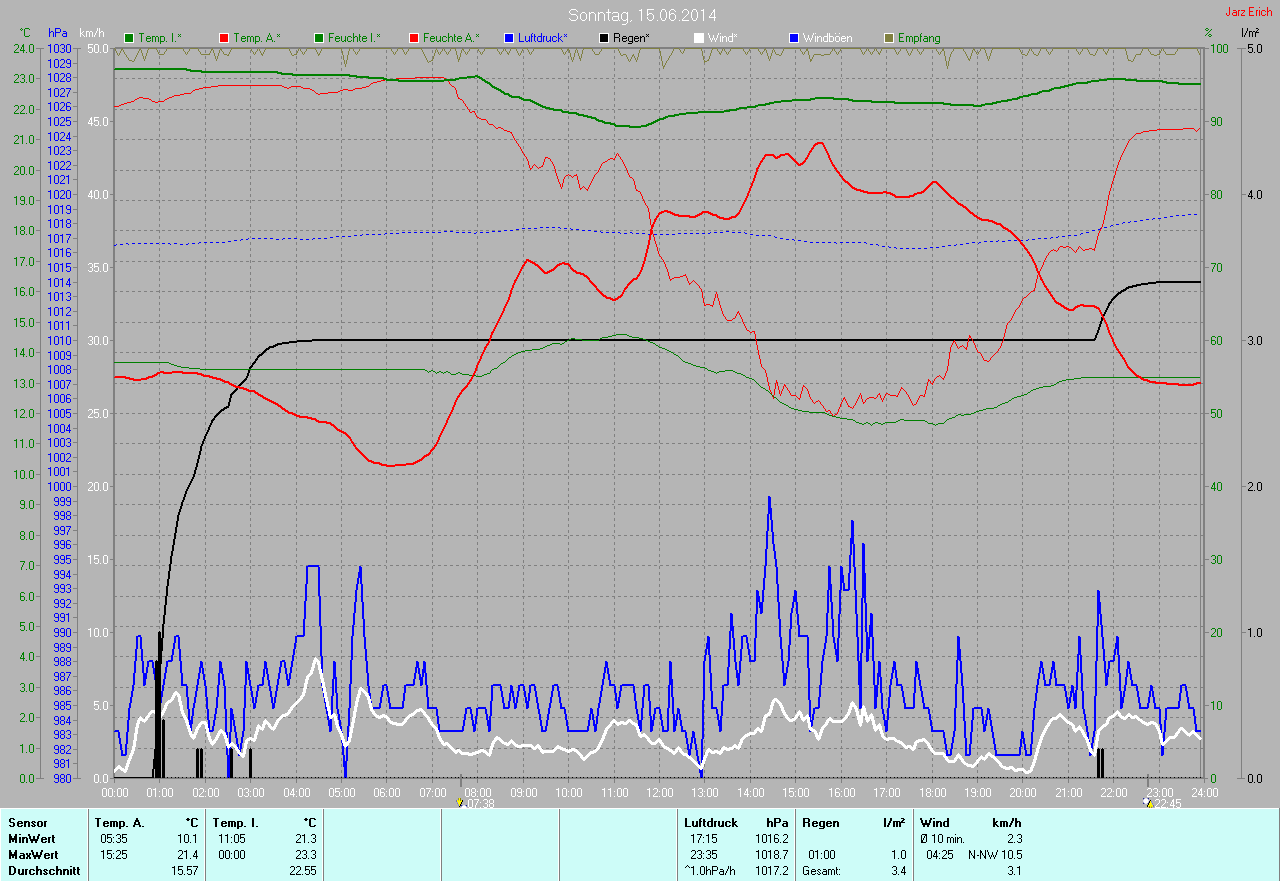
Task: Click the maximum pressure value 1018.7
Action: coord(772,855)
